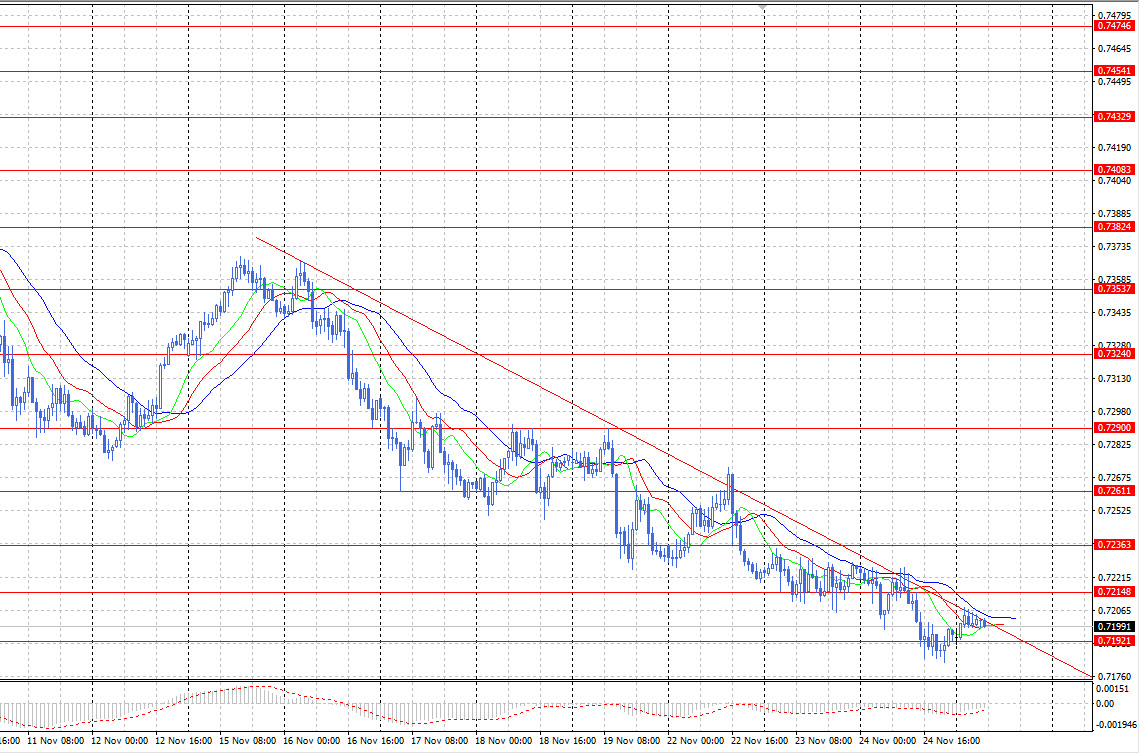This screenshot has width=1140, height=754.
Task: Click the time label 22 Nov 00:00
Action: coord(695,741)
